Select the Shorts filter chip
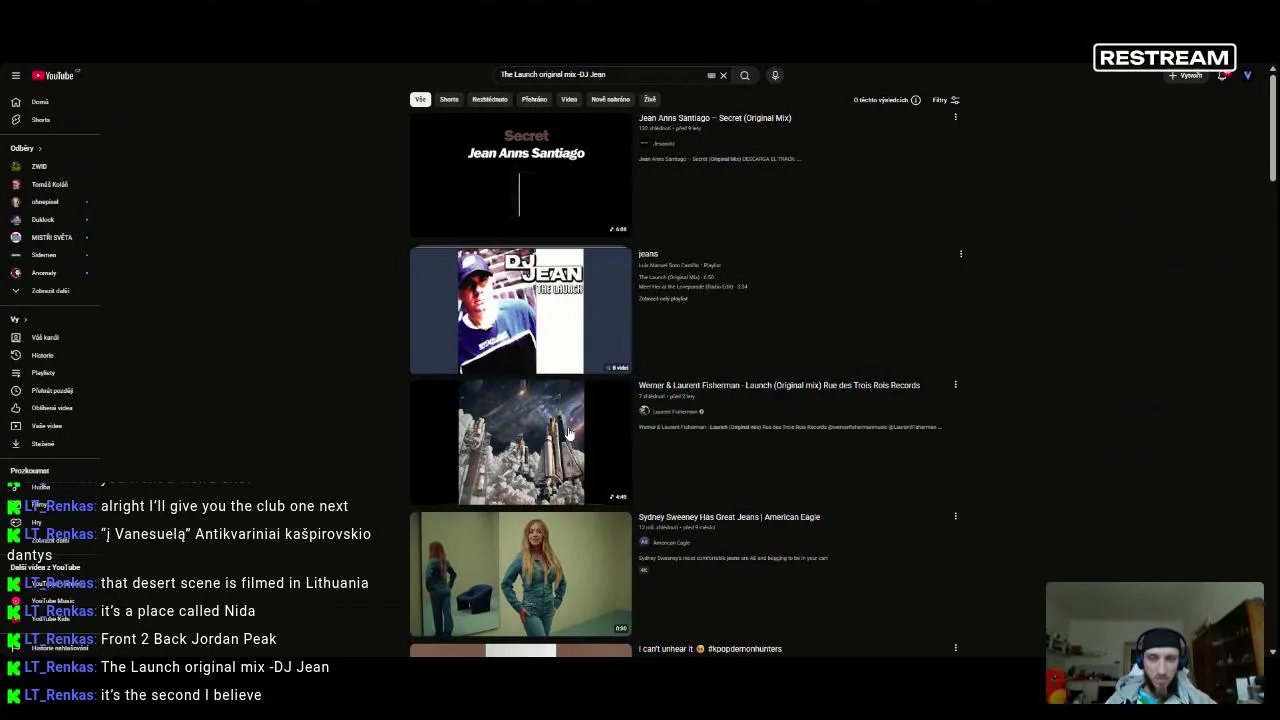This screenshot has width=1280, height=720. 449,100
